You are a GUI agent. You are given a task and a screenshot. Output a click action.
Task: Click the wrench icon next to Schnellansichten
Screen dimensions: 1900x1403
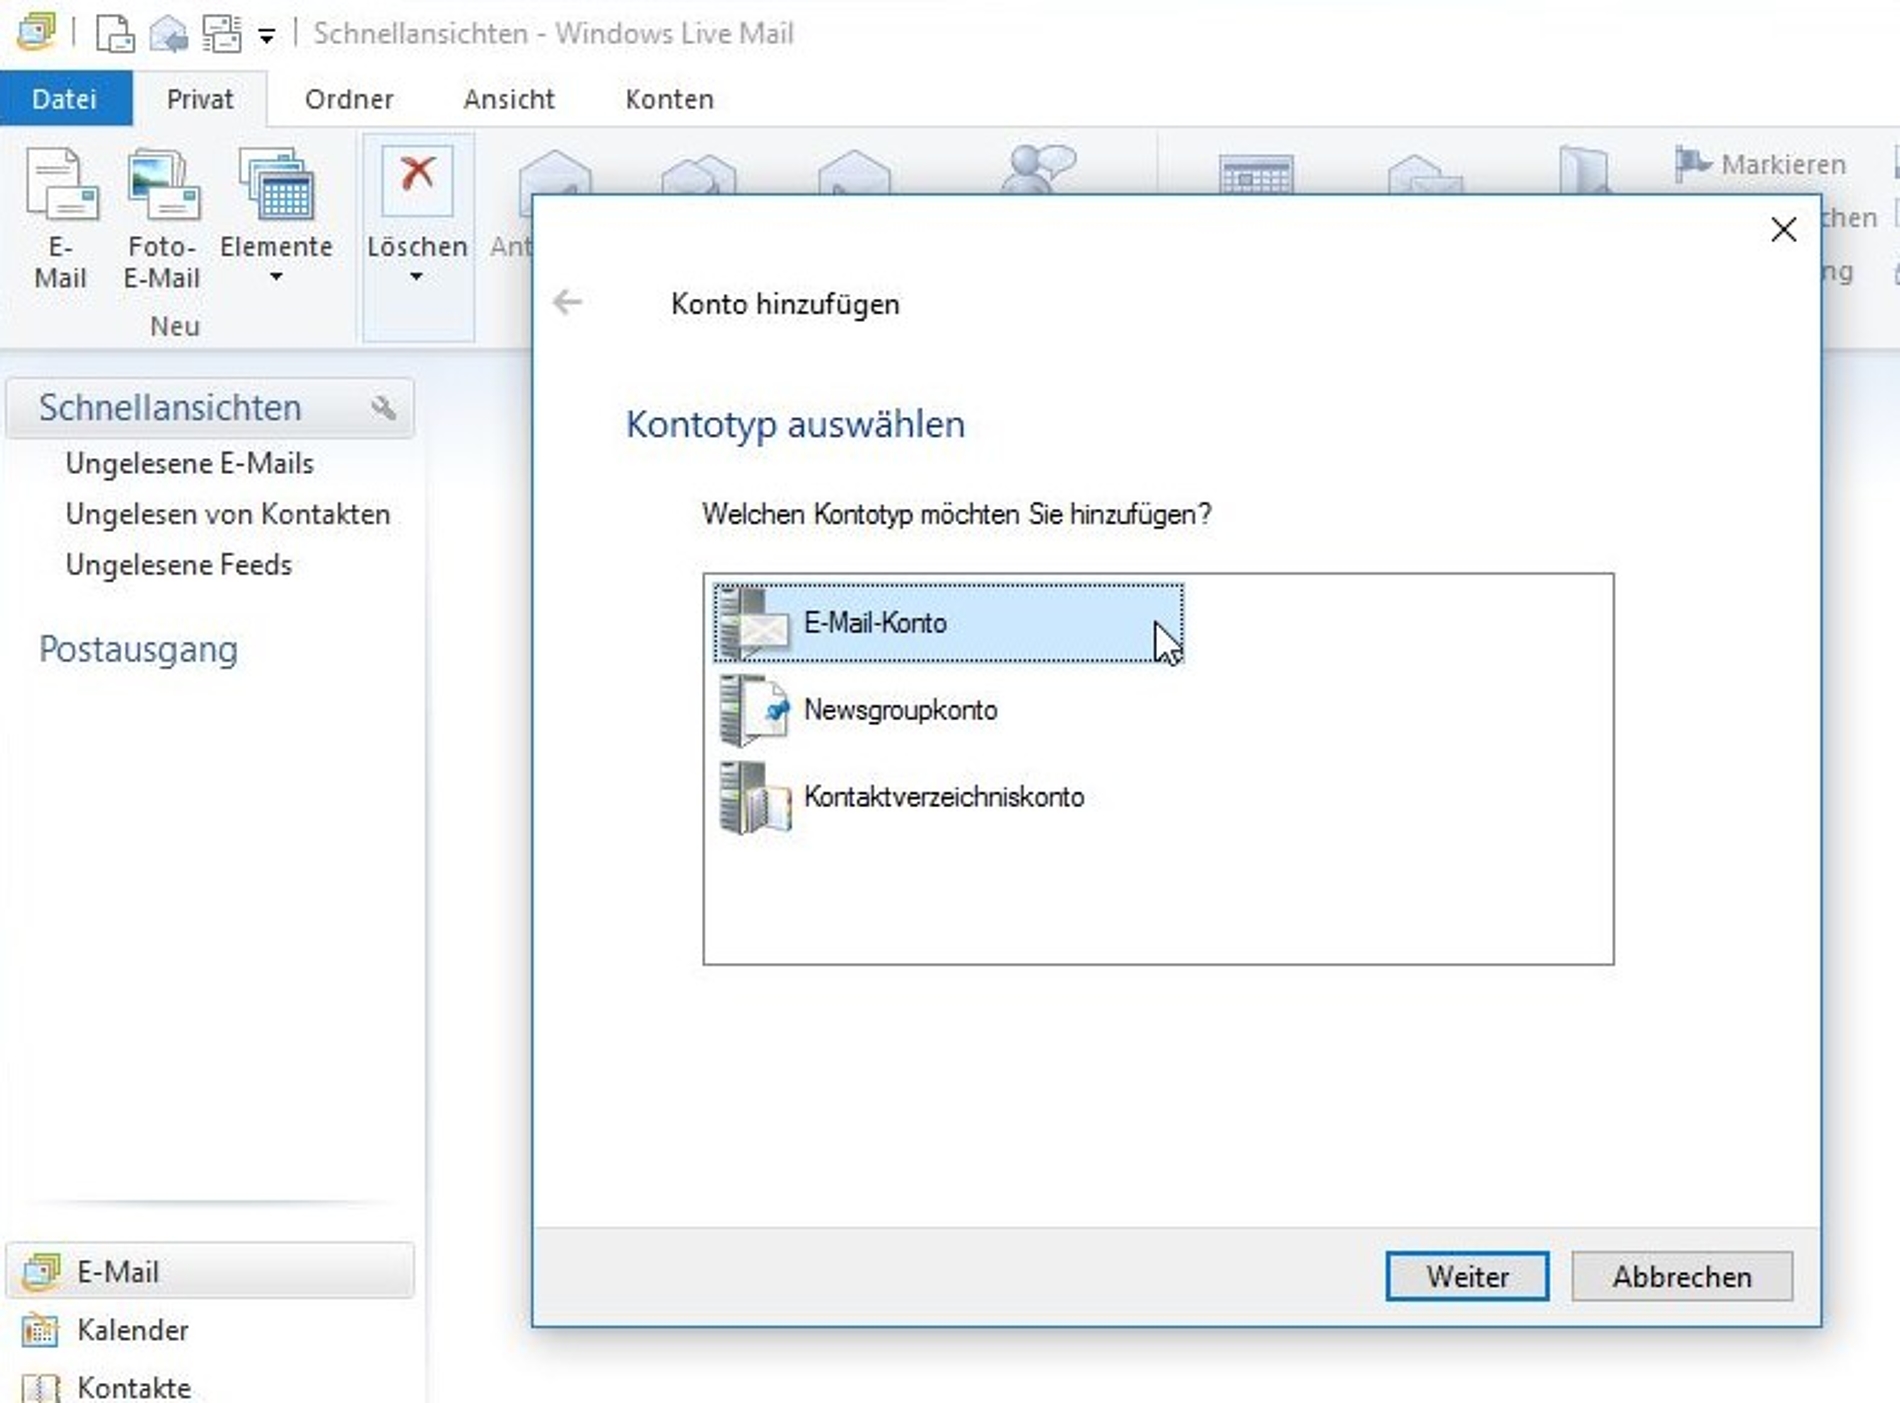pos(385,408)
